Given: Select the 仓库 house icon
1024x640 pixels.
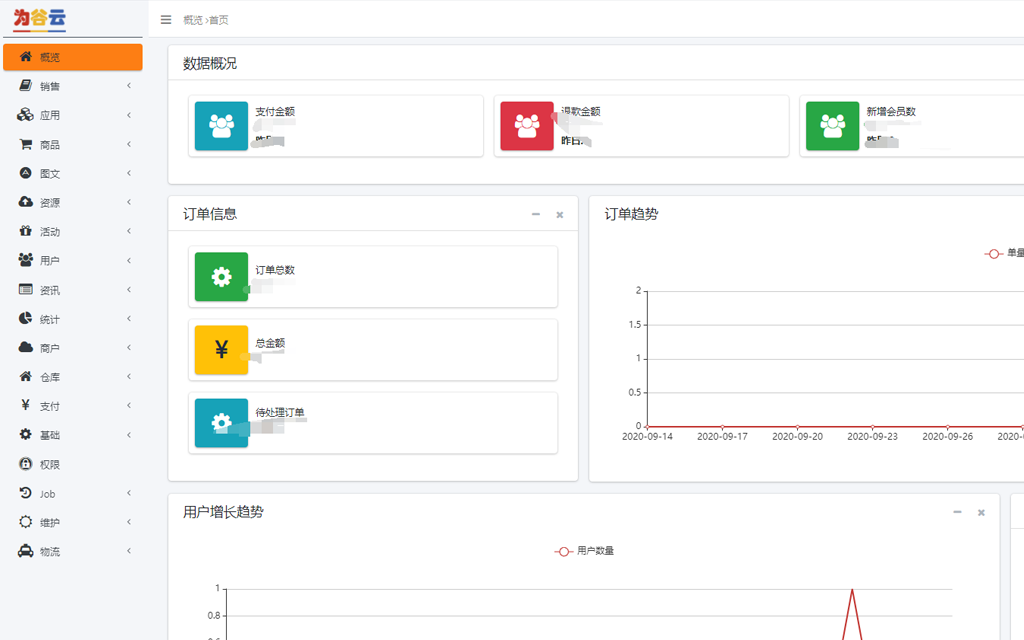Looking at the screenshot, I should 25,376.
